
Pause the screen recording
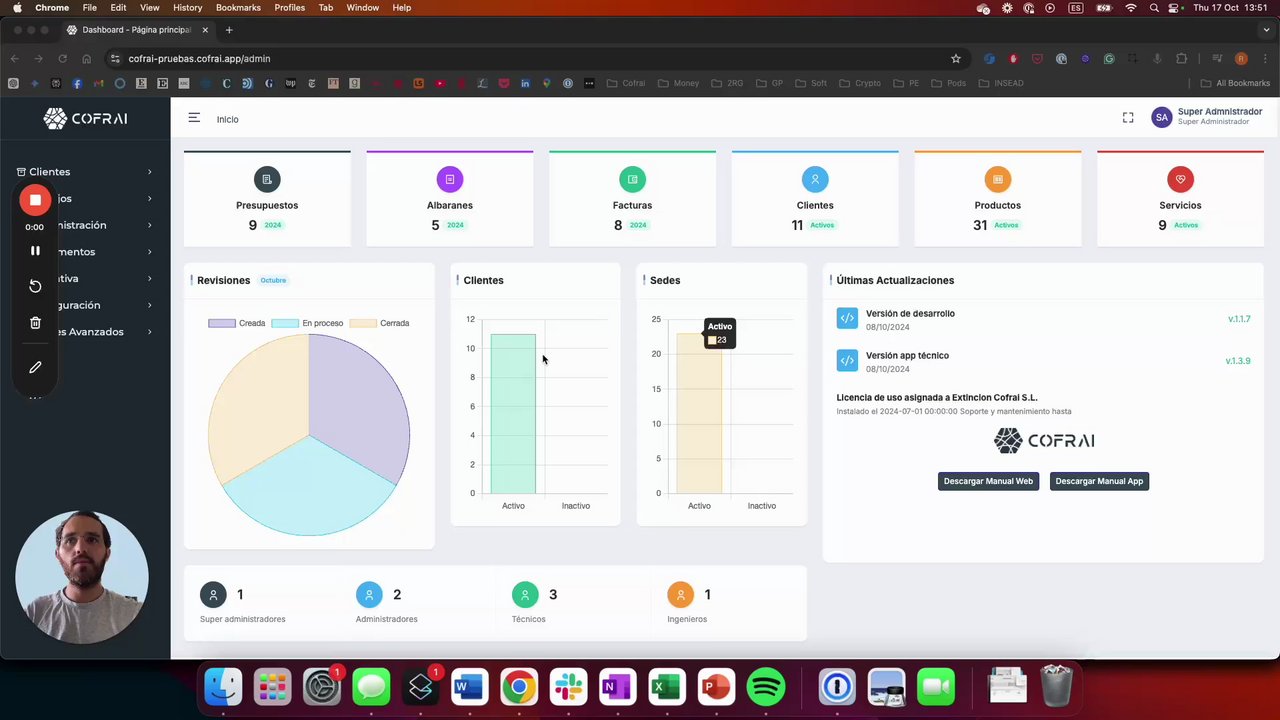point(35,251)
